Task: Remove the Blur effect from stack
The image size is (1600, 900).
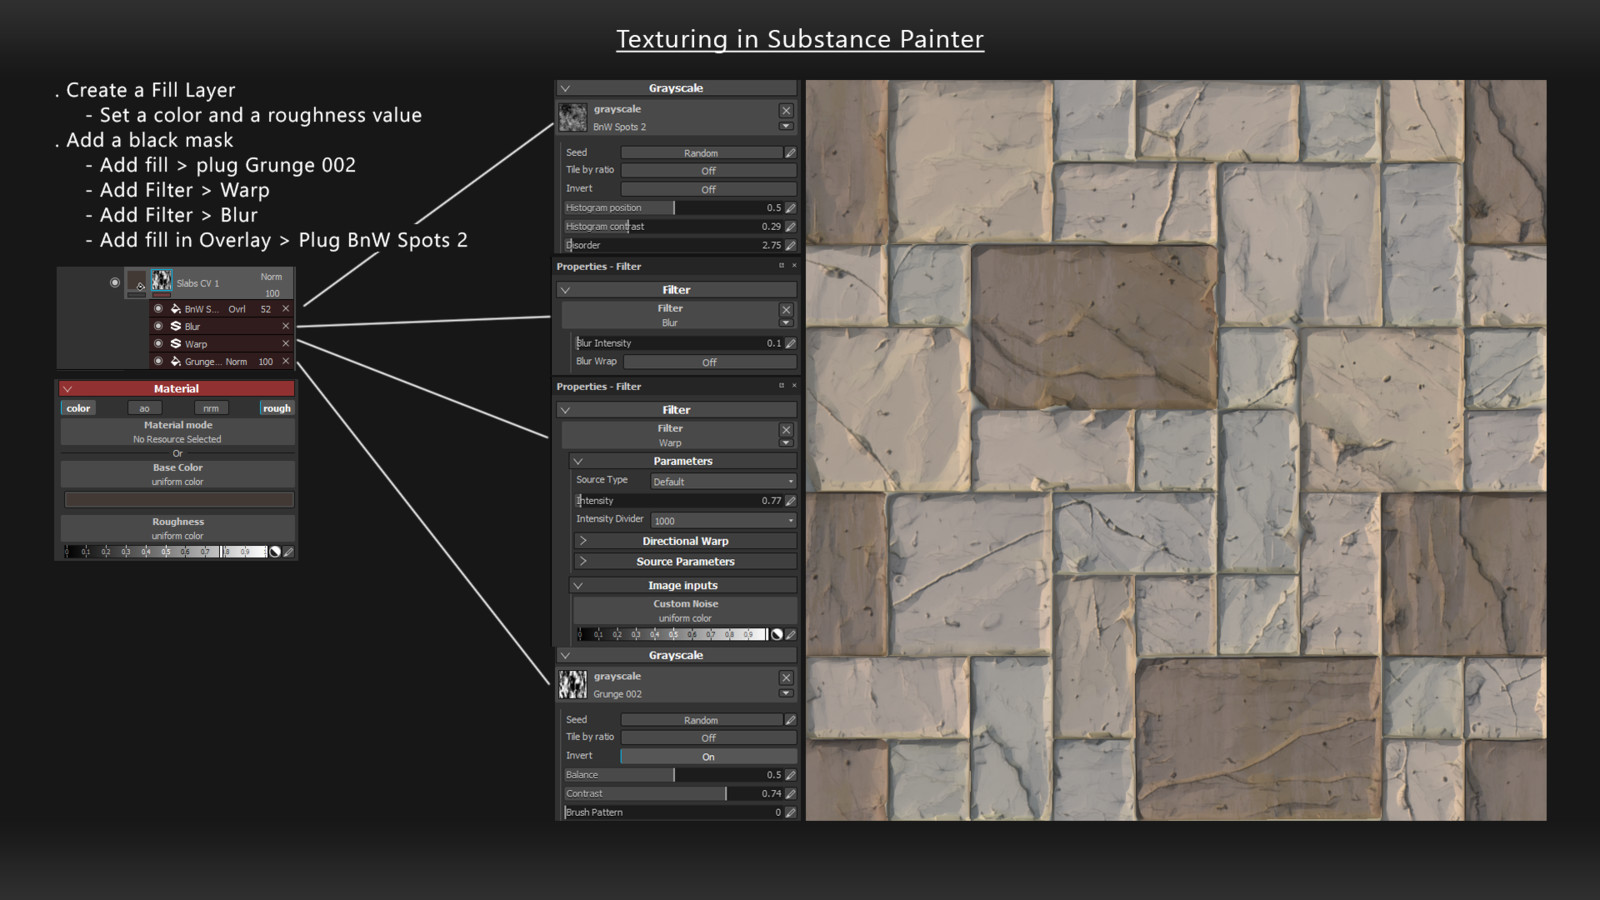Action: (285, 326)
